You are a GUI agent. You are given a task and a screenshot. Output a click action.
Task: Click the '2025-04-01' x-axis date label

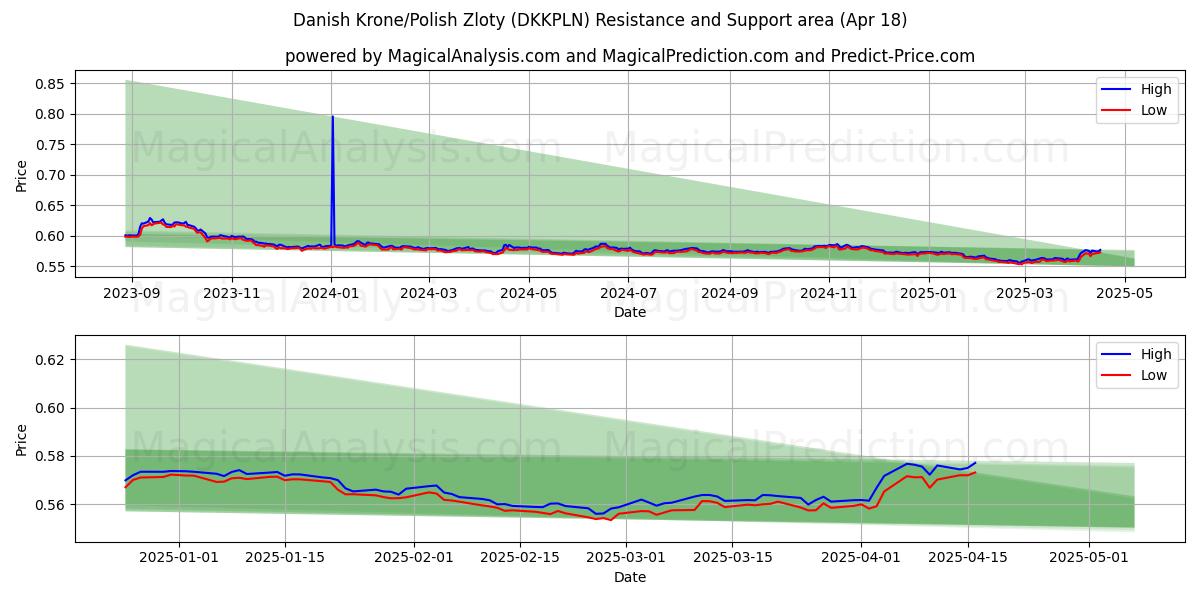click(861, 558)
